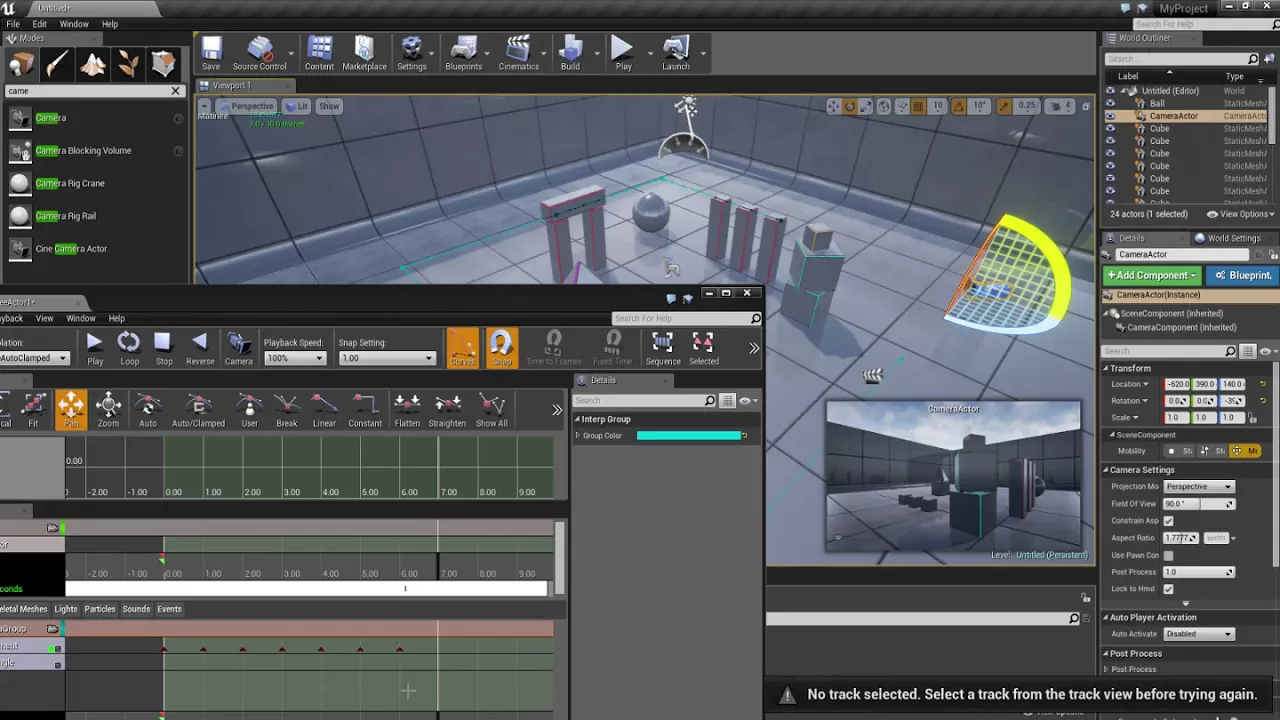Toggle the Curves editor button

[x=463, y=347]
